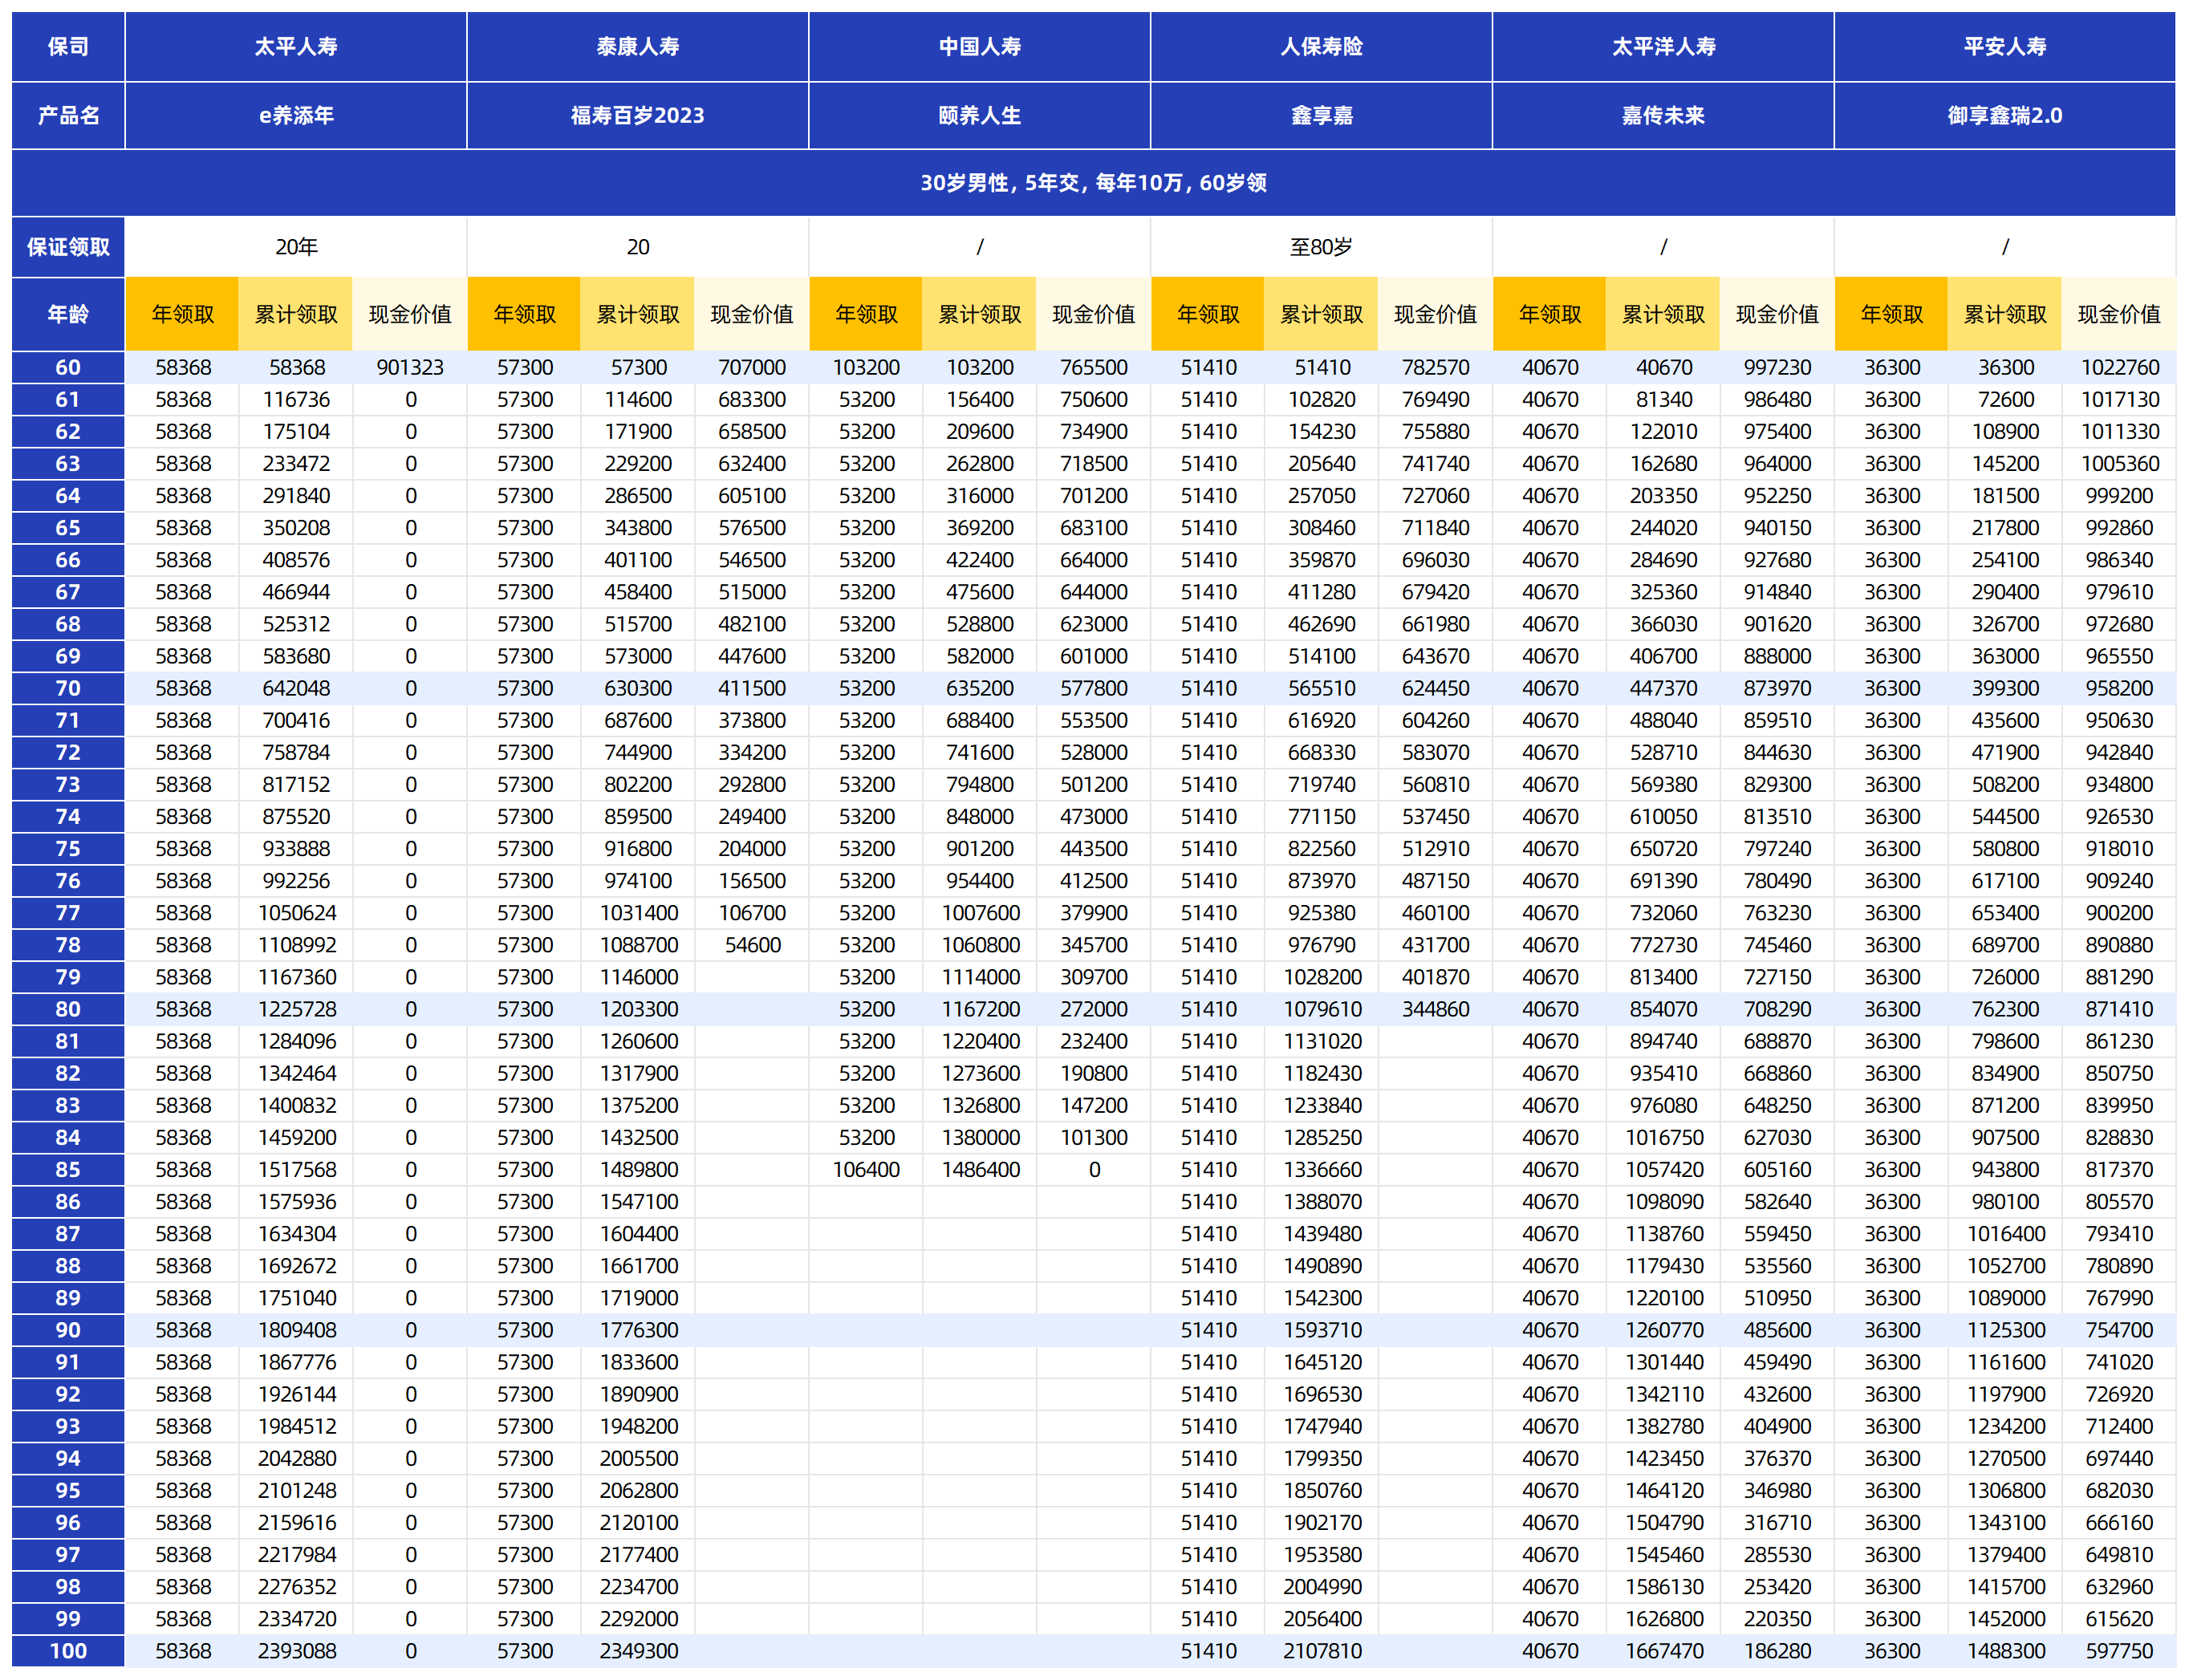The width and height of the screenshot is (2189, 1680).
Task: Select the 泰康人寿 header cell
Action: click(x=637, y=46)
